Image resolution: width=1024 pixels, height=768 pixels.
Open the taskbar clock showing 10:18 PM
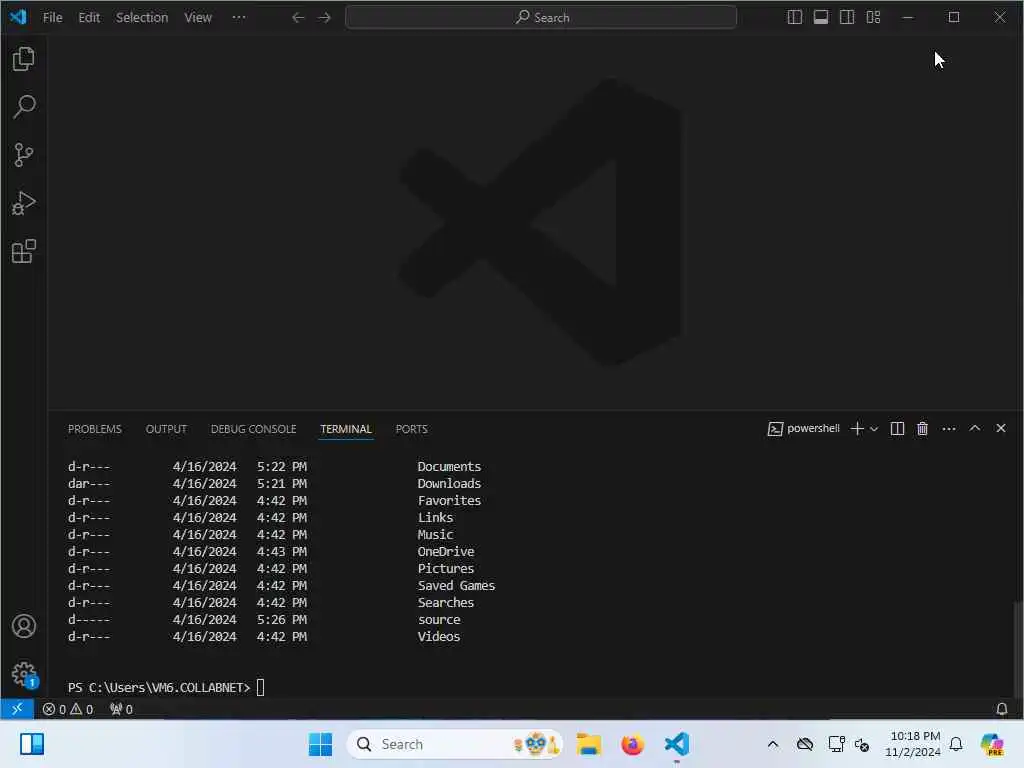(914, 744)
